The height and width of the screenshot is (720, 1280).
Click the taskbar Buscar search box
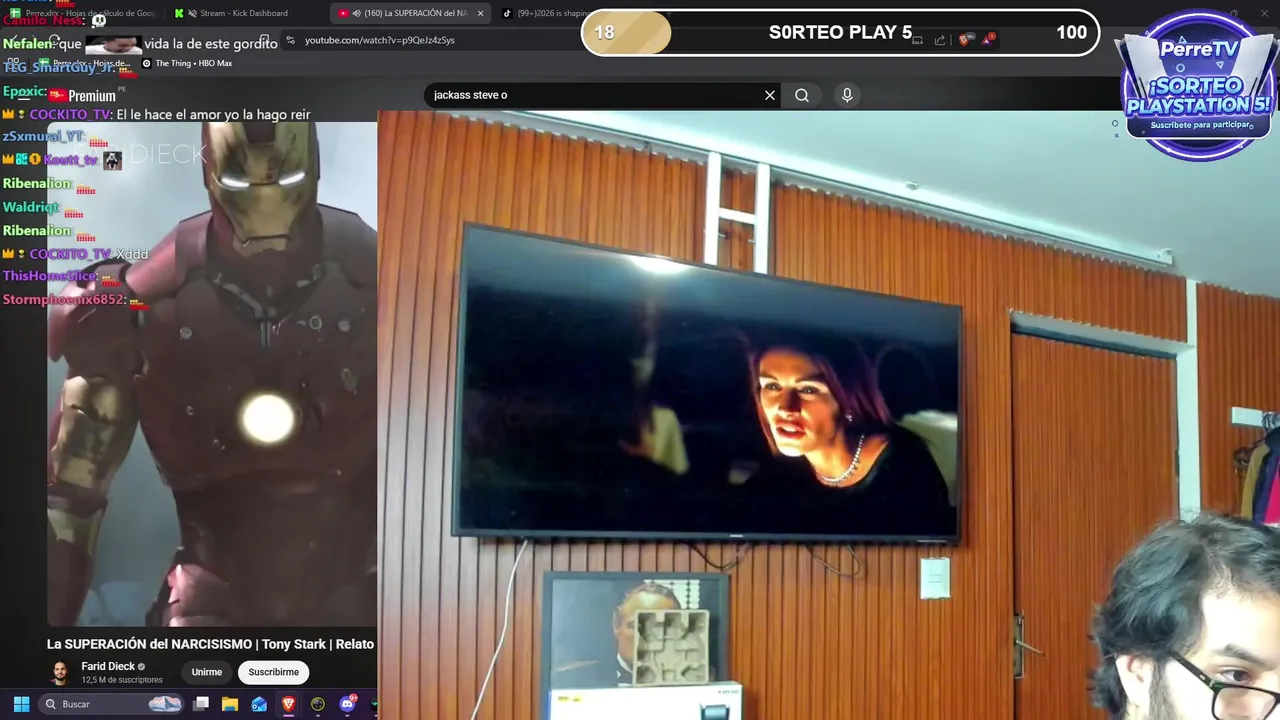pos(112,704)
